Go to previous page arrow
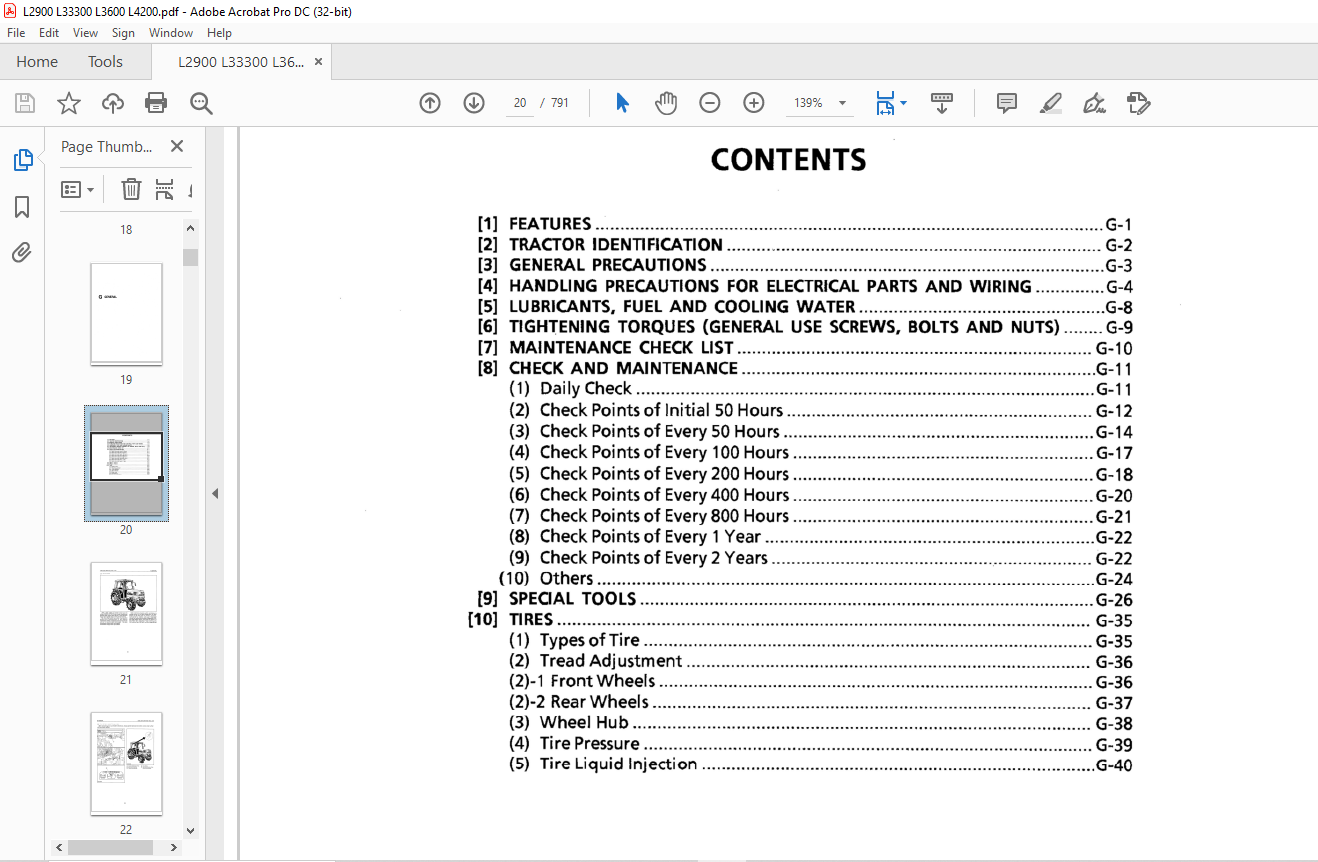The width and height of the screenshot is (1318, 862). click(x=430, y=103)
